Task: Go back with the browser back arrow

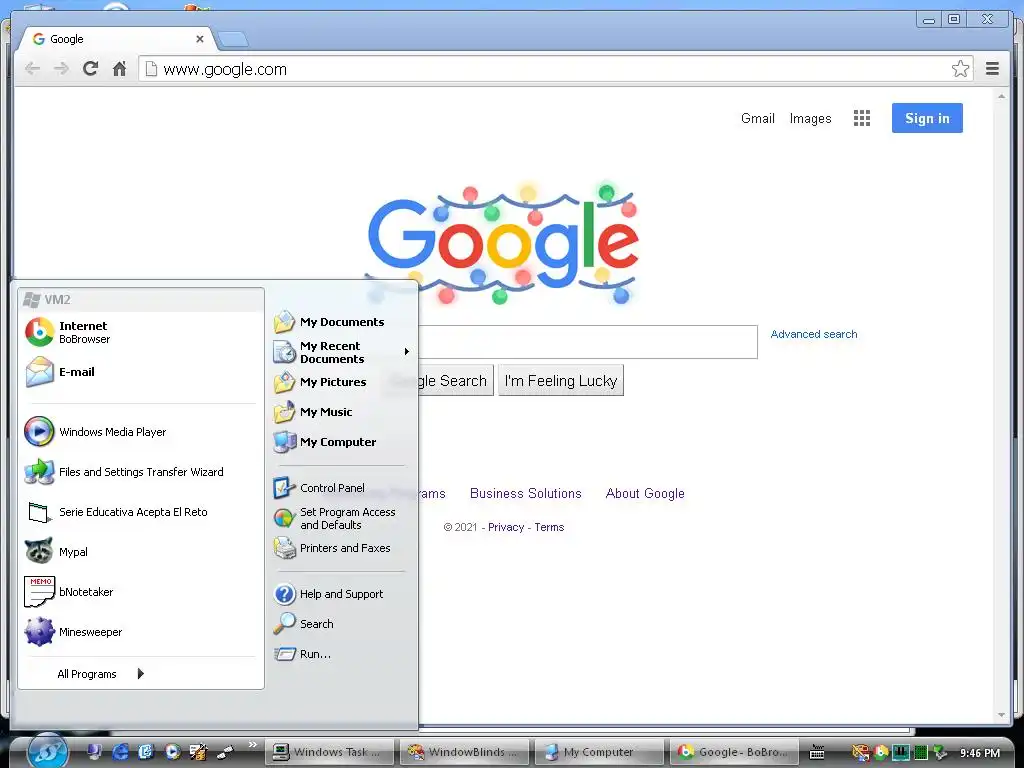Action: coord(32,69)
